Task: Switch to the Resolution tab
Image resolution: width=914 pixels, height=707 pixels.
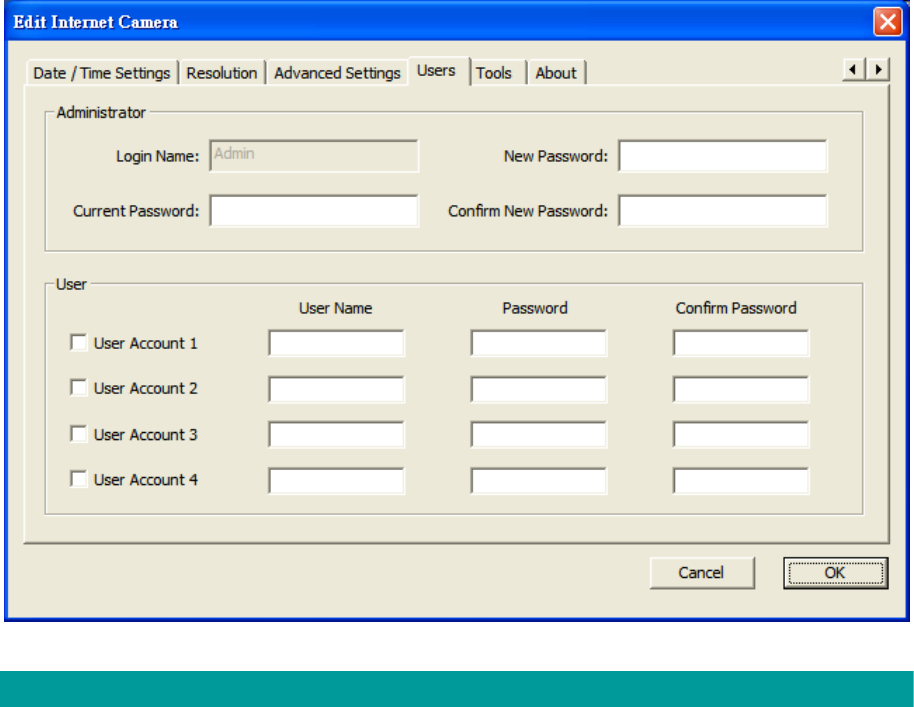Action: click(x=222, y=73)
